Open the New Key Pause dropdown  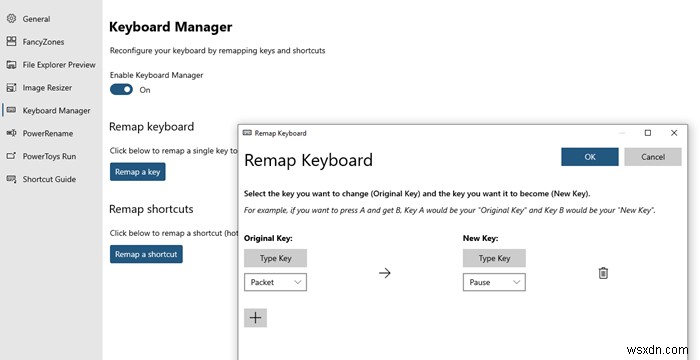(x=494, y=282)
